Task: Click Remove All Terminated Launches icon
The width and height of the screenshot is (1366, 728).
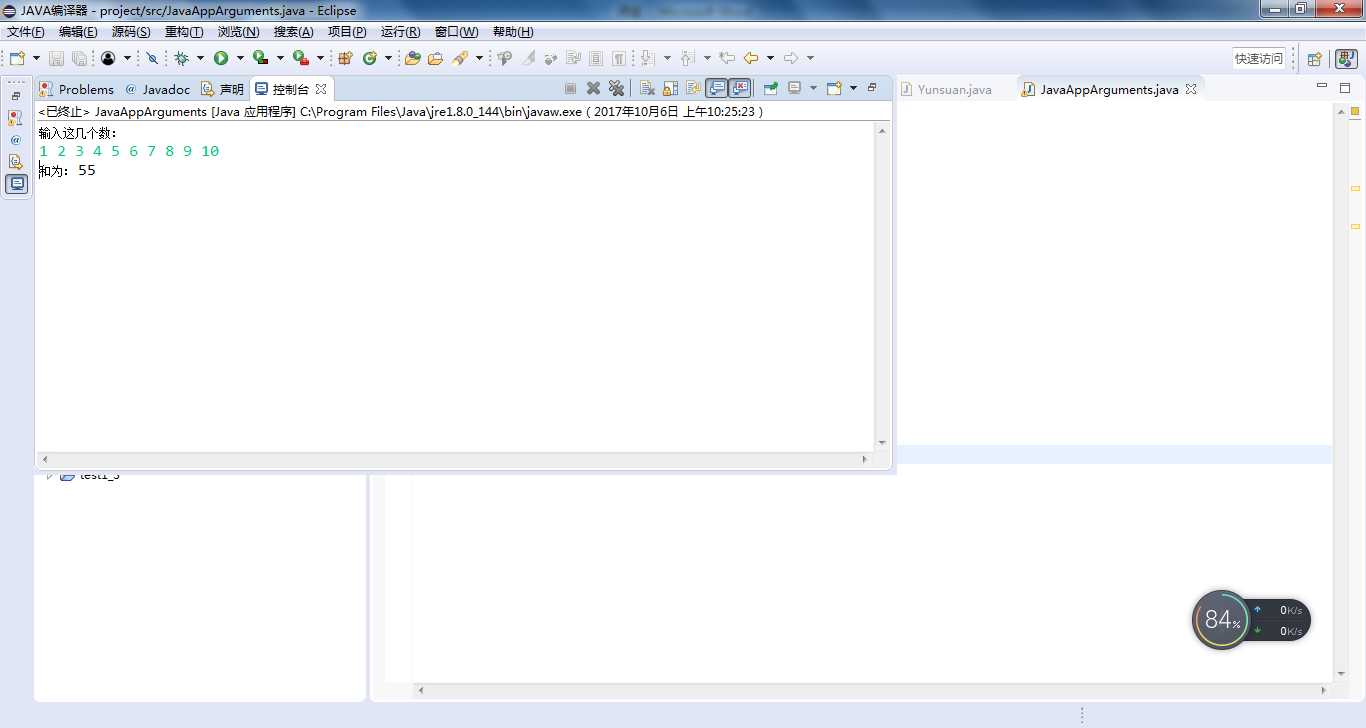Action: (x=616, y=88)
